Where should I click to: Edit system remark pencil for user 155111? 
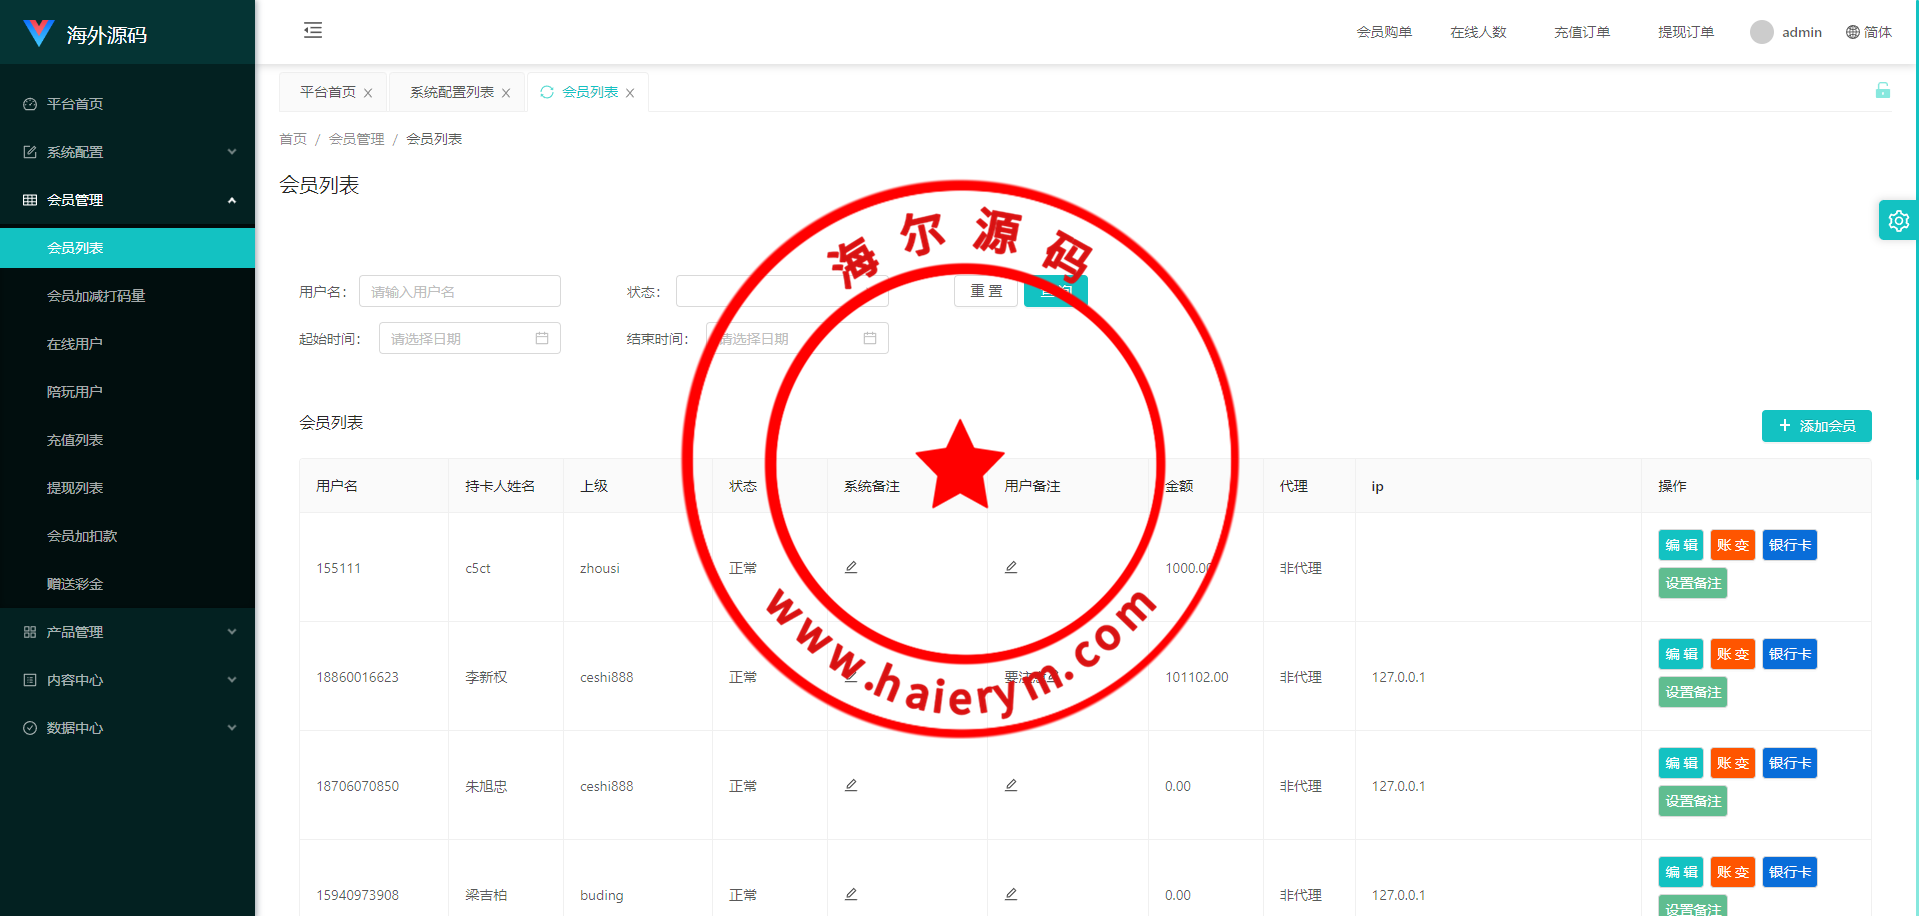[851, 567]
